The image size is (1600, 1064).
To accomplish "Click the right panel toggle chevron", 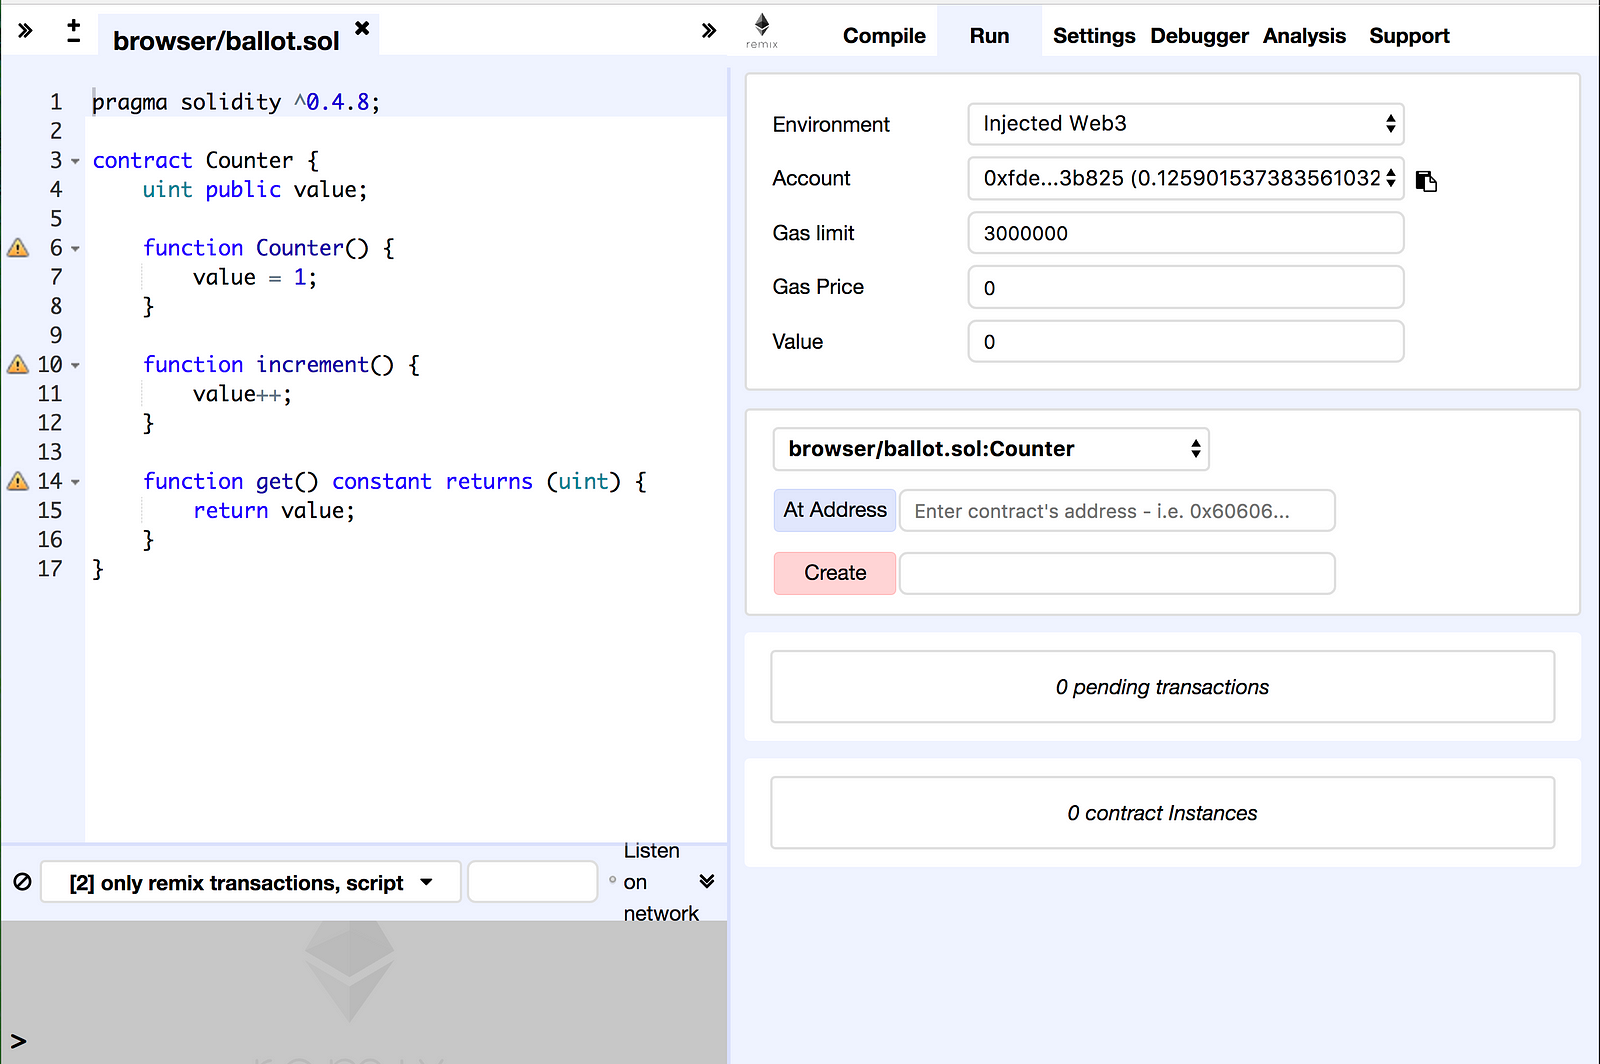I will [x=709, y=31].
